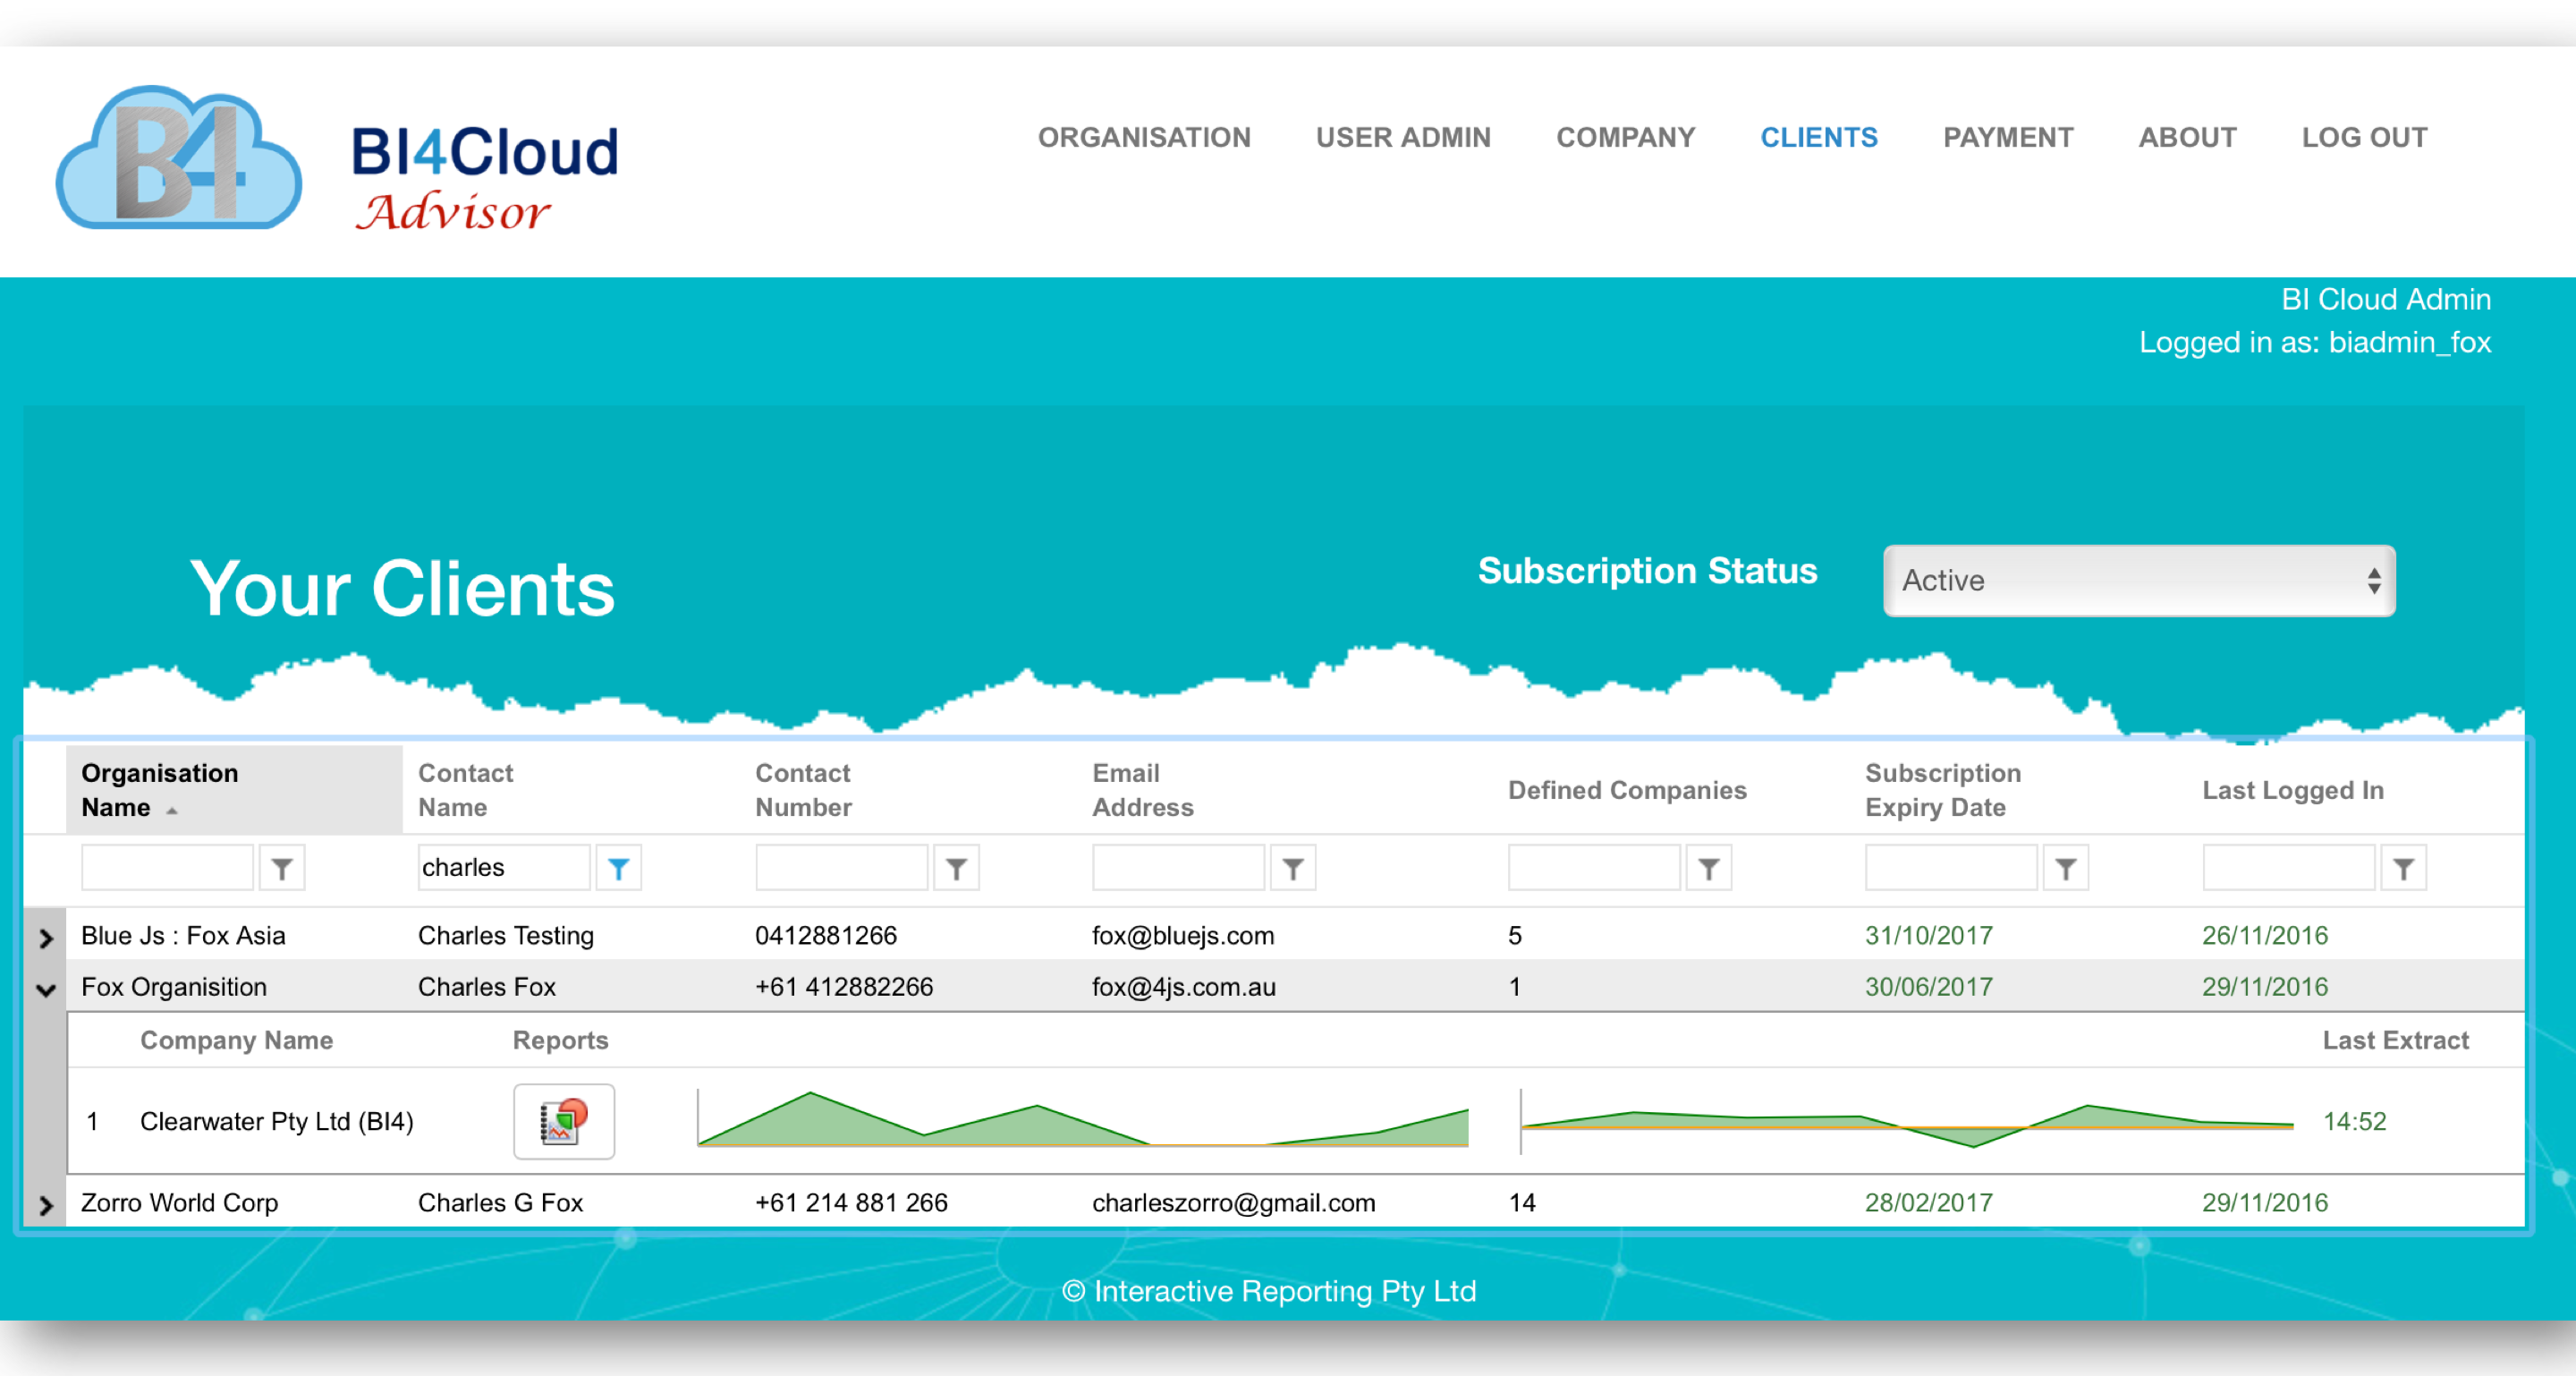The width and height of the screenshot is (2576, 1376).
Task: Click the Email Address column header
Action: click(x=1142, y=789)
